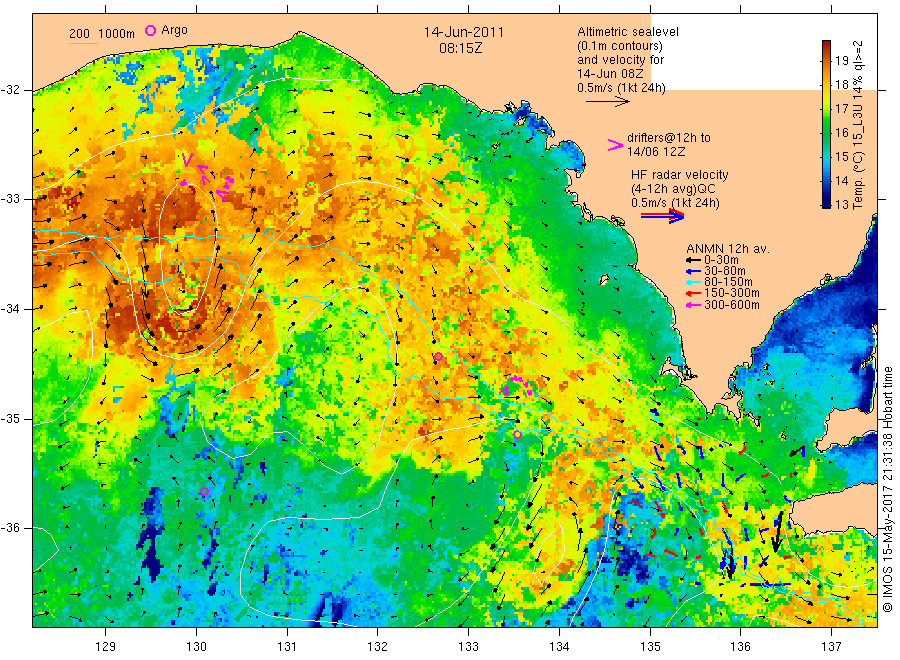
Task: Click the color bar value 19
Action: 841,61
